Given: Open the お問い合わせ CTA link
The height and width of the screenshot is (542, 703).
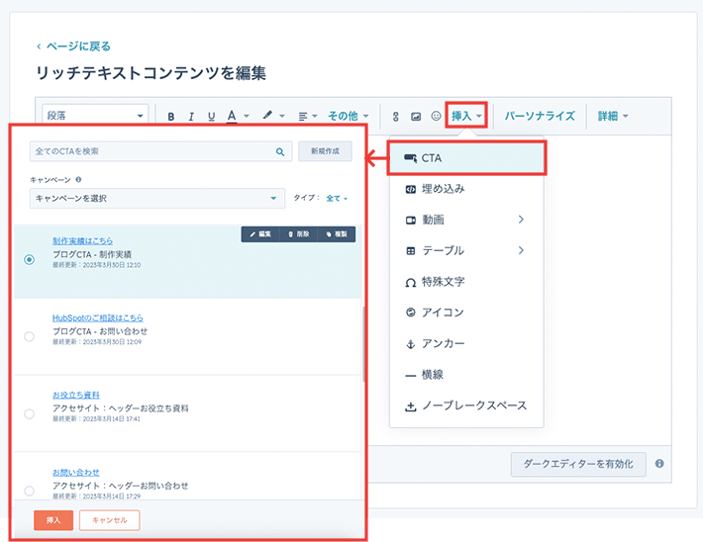Looking at the screenshot, I should (76, 473).
